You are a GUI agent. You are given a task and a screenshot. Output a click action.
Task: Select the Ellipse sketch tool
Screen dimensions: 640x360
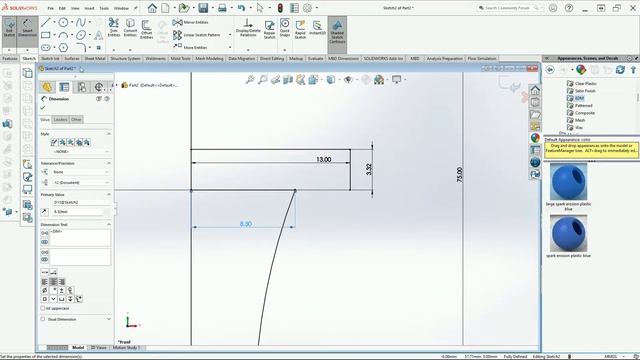[81, 35]
